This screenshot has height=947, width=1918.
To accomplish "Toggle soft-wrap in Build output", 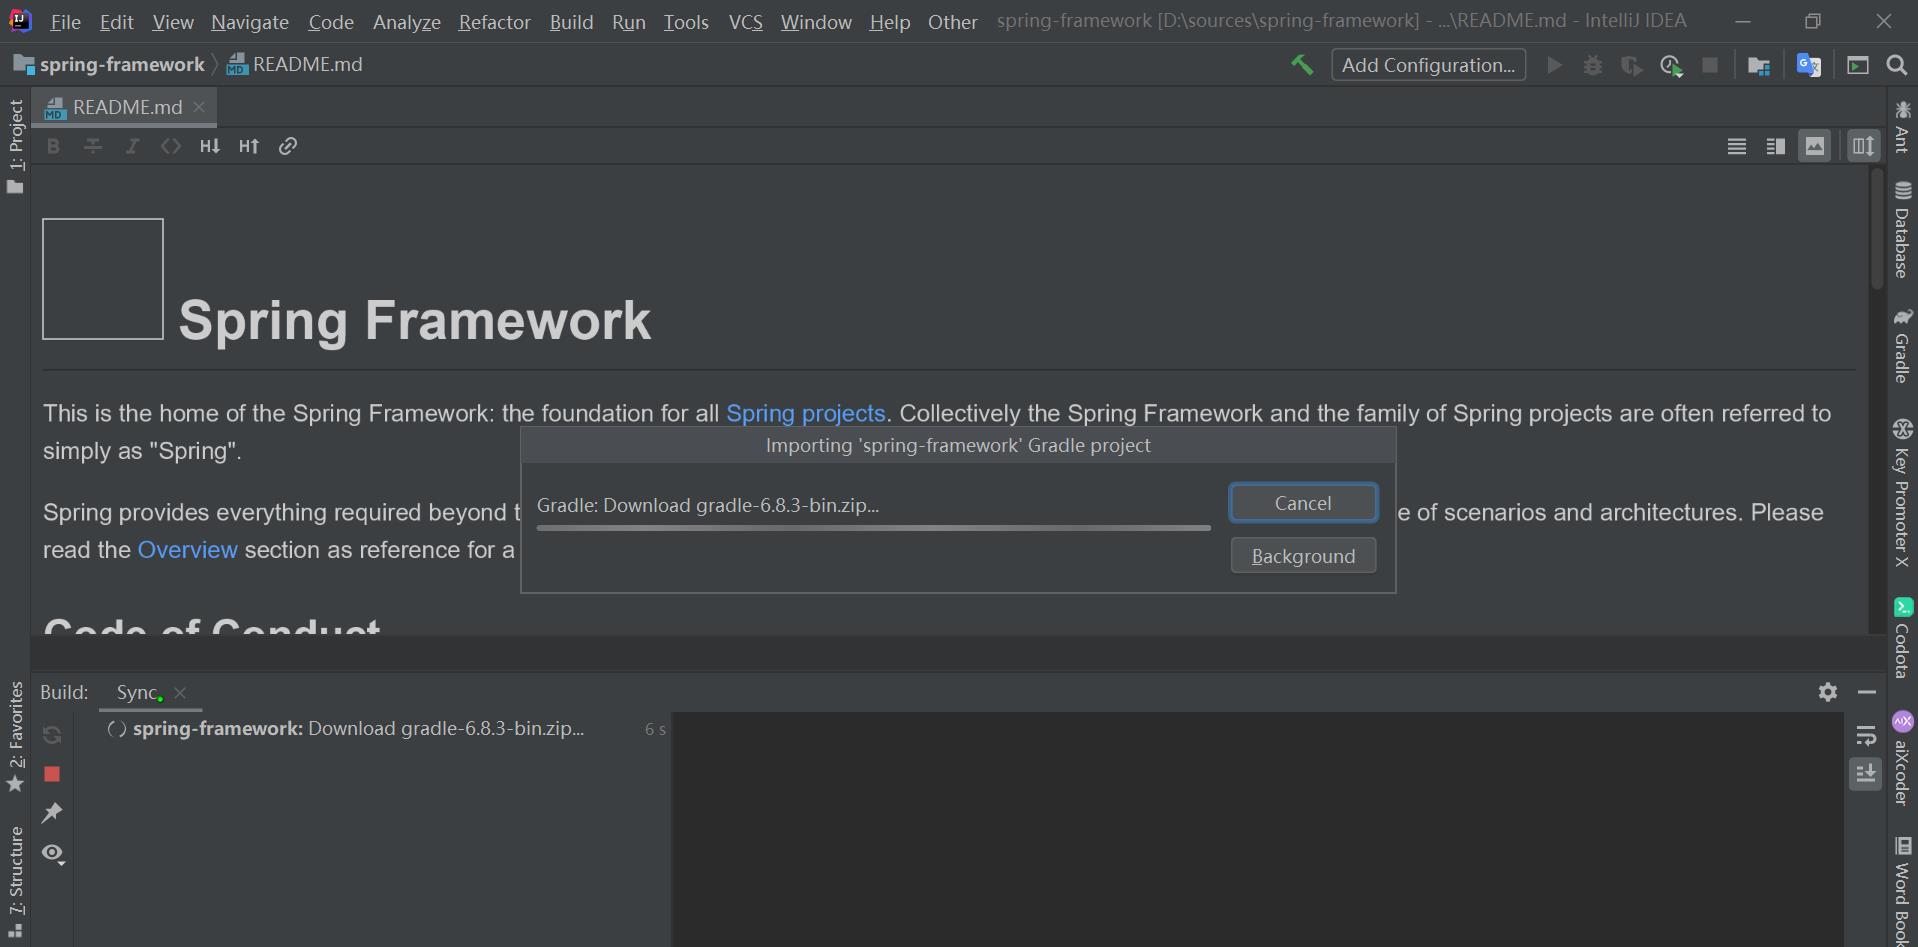I will tap(1866, 736).
